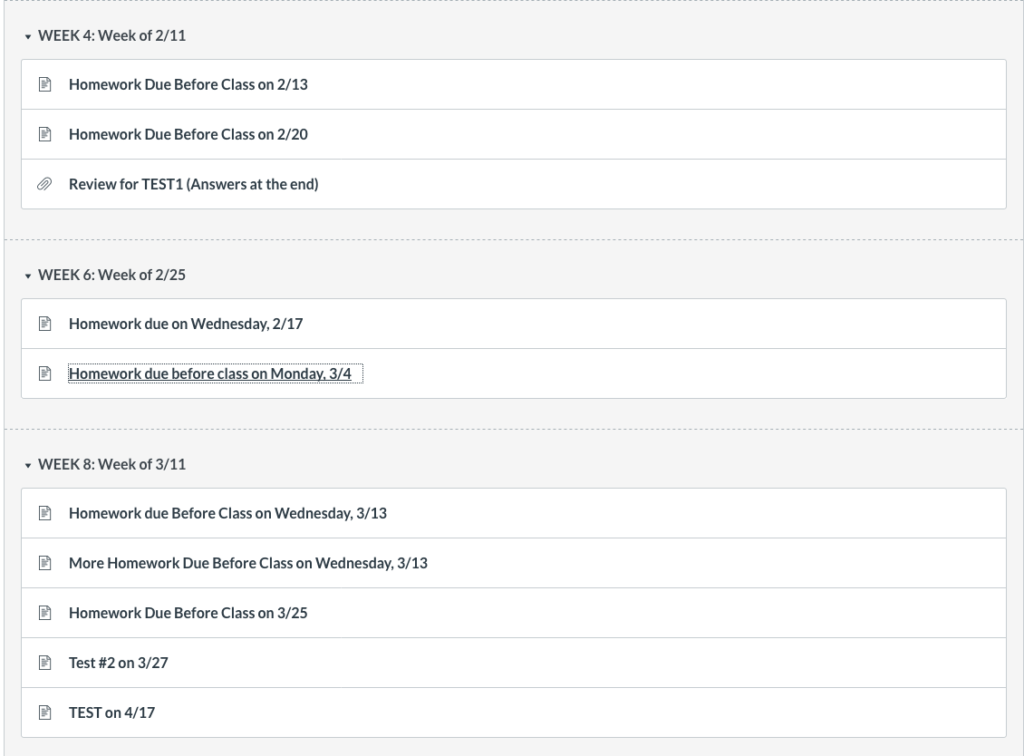1024x756 pixels.
Task: Open More Homework Due Before Class on Wednesday, 3/13
Action: tap(248, 563)
